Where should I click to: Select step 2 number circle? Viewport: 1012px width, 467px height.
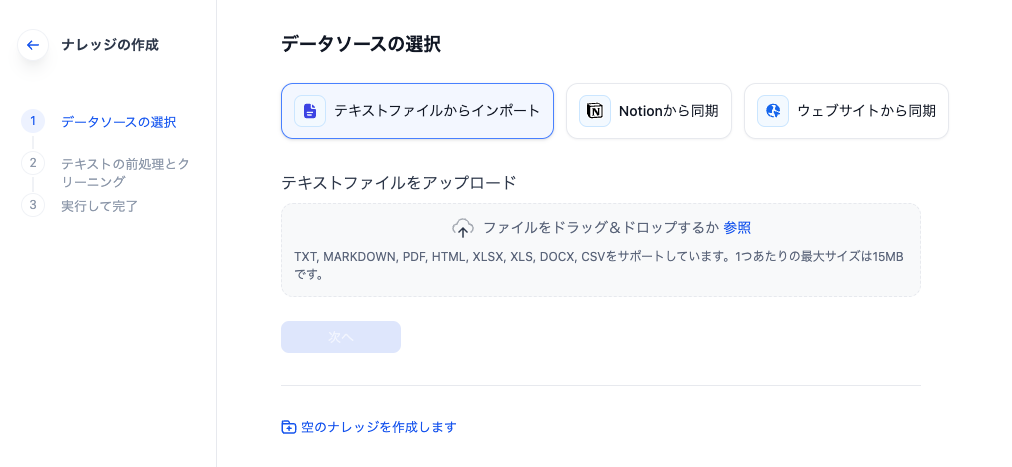point(33,162)
